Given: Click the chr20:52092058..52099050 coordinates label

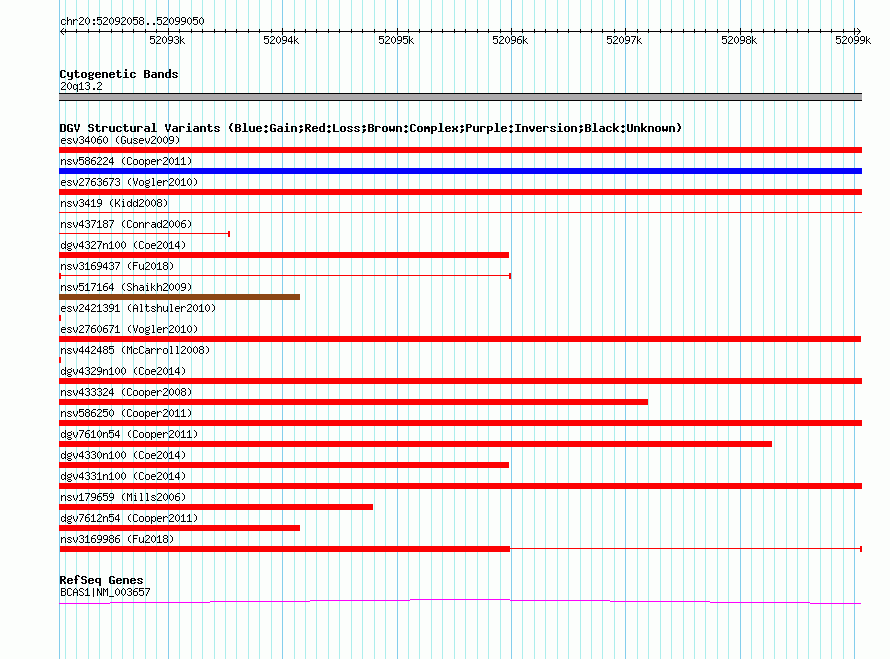Looking at the screenshot, I should tap(132, 21).
